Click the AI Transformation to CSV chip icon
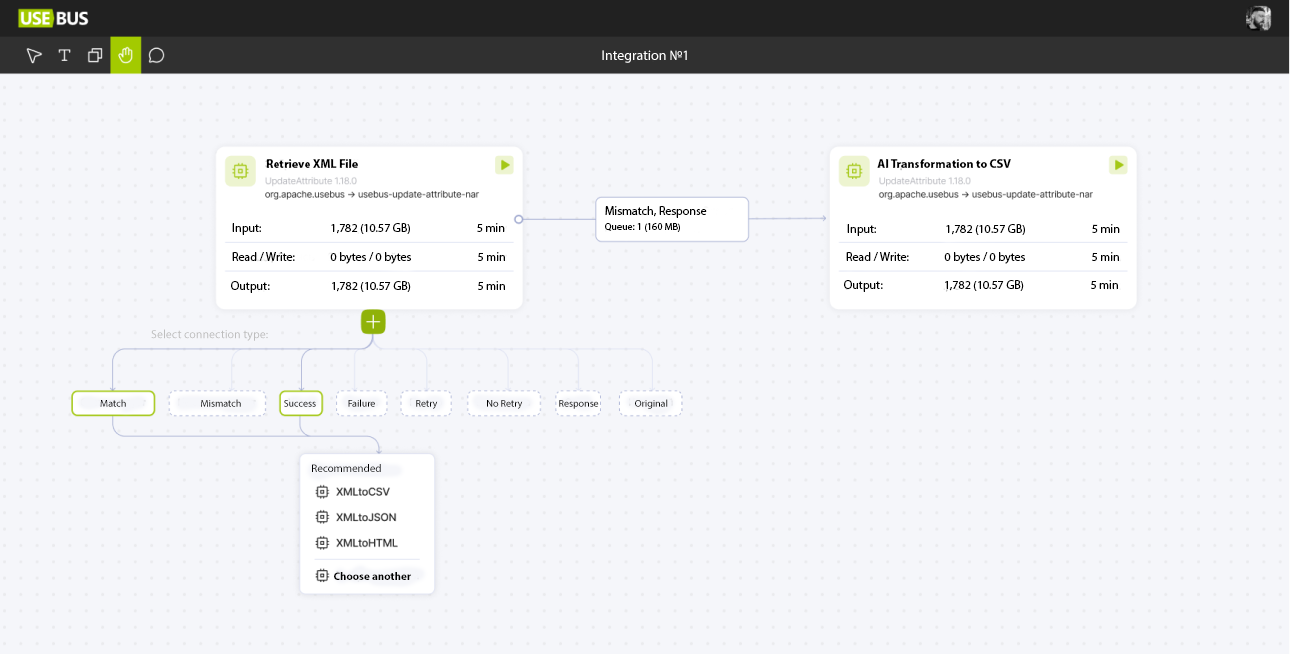This screenshot has width=1290, height=654. [854, 171]
